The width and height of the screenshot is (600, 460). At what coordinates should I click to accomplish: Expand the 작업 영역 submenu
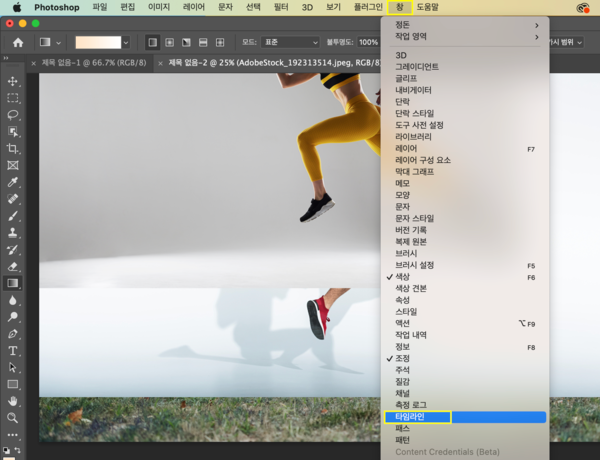click(465, 36)
